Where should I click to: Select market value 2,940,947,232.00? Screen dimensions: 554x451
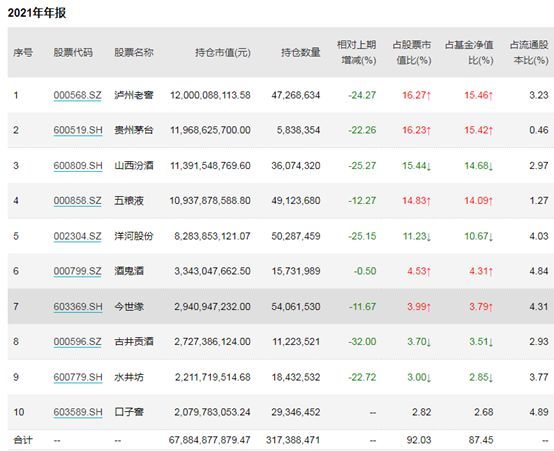212,306
